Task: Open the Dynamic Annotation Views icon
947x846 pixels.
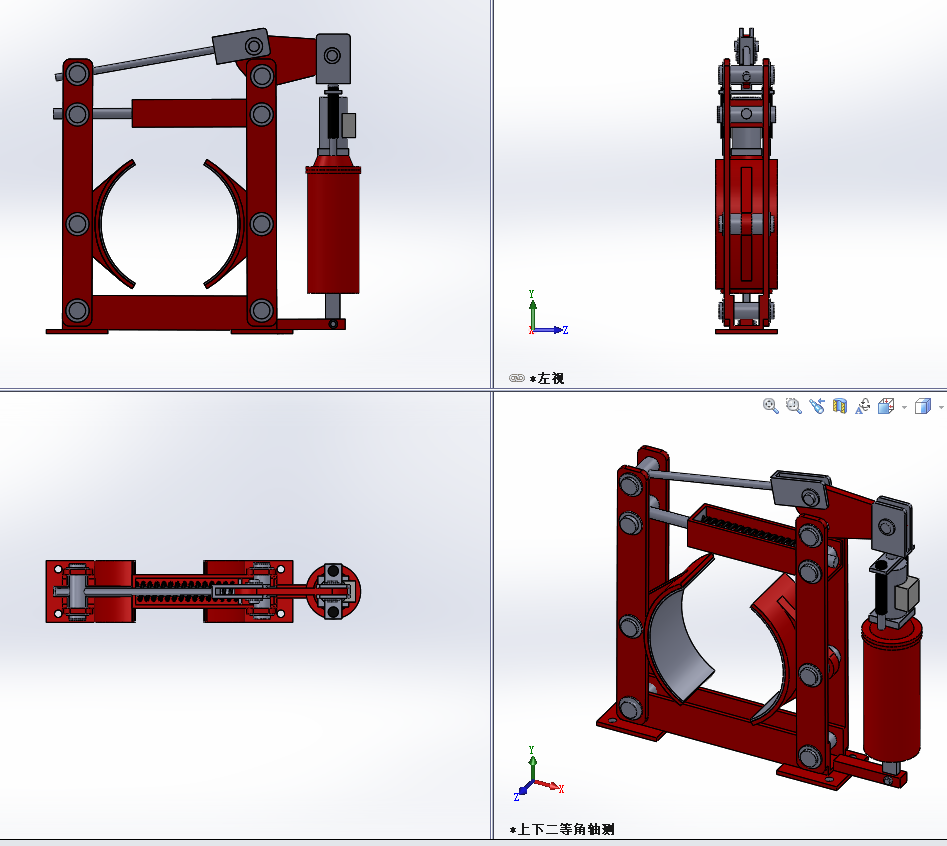Action: 862,406
